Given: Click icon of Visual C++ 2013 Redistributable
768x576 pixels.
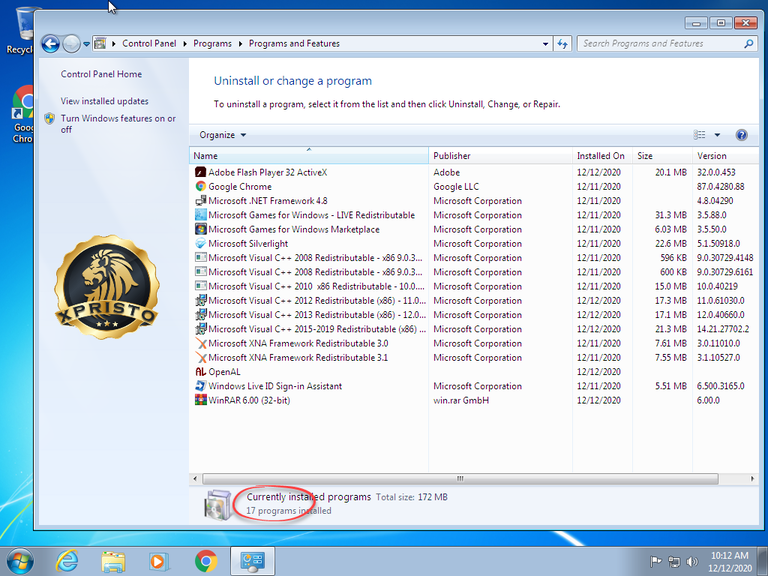Looking at the screenshot, I should tap(200, 314).
